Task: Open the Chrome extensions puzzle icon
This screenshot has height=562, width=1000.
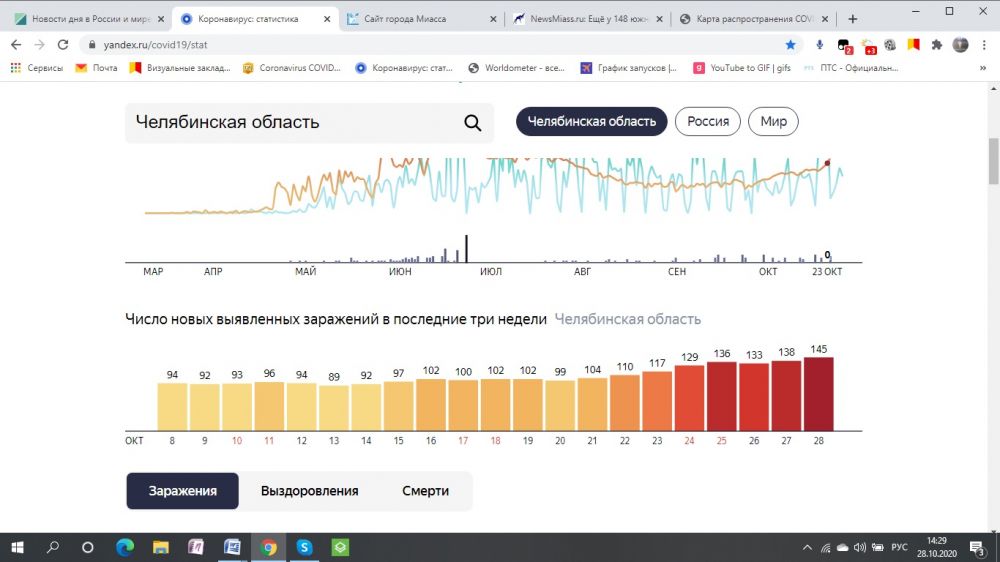Action: pos(936,45)
